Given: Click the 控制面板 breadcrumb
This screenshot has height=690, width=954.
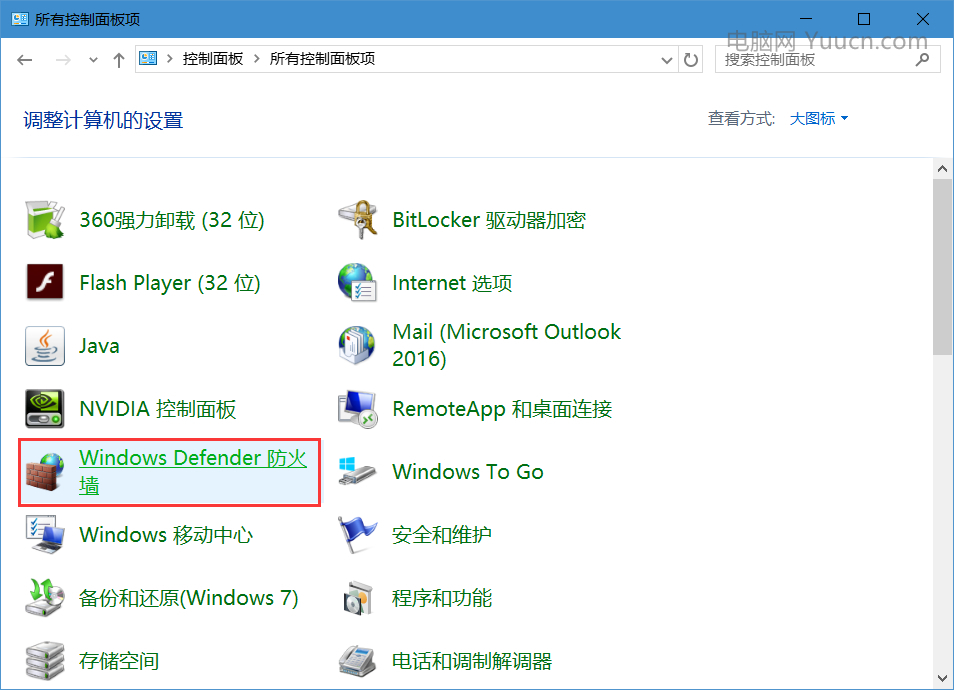Looking at the screenshot, I should tap(213, 58).
